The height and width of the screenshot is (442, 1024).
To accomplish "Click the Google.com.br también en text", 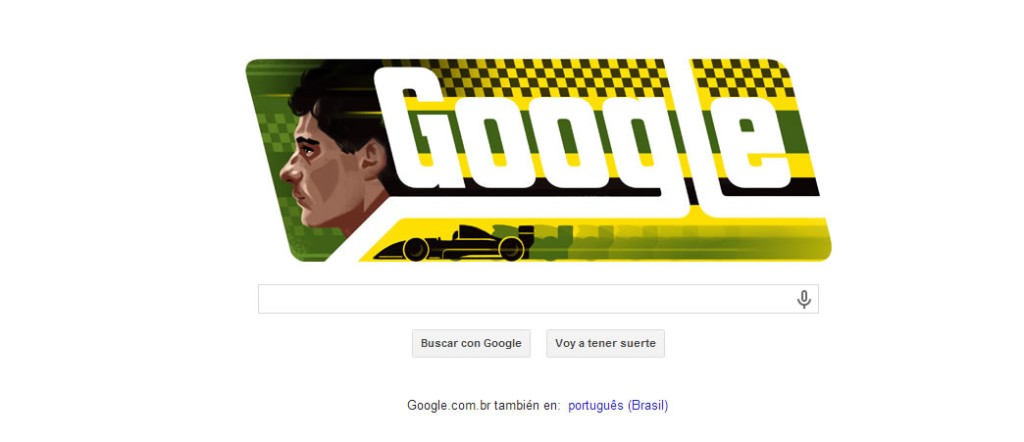I will coord(483,405).
